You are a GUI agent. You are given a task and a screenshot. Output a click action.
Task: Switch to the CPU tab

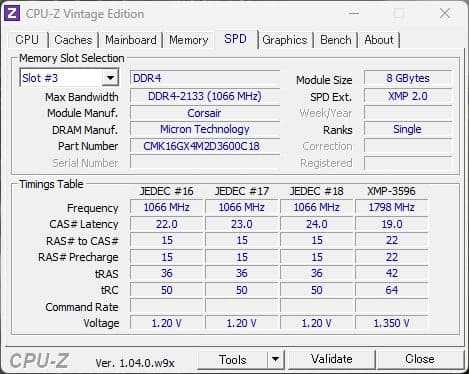27,40
